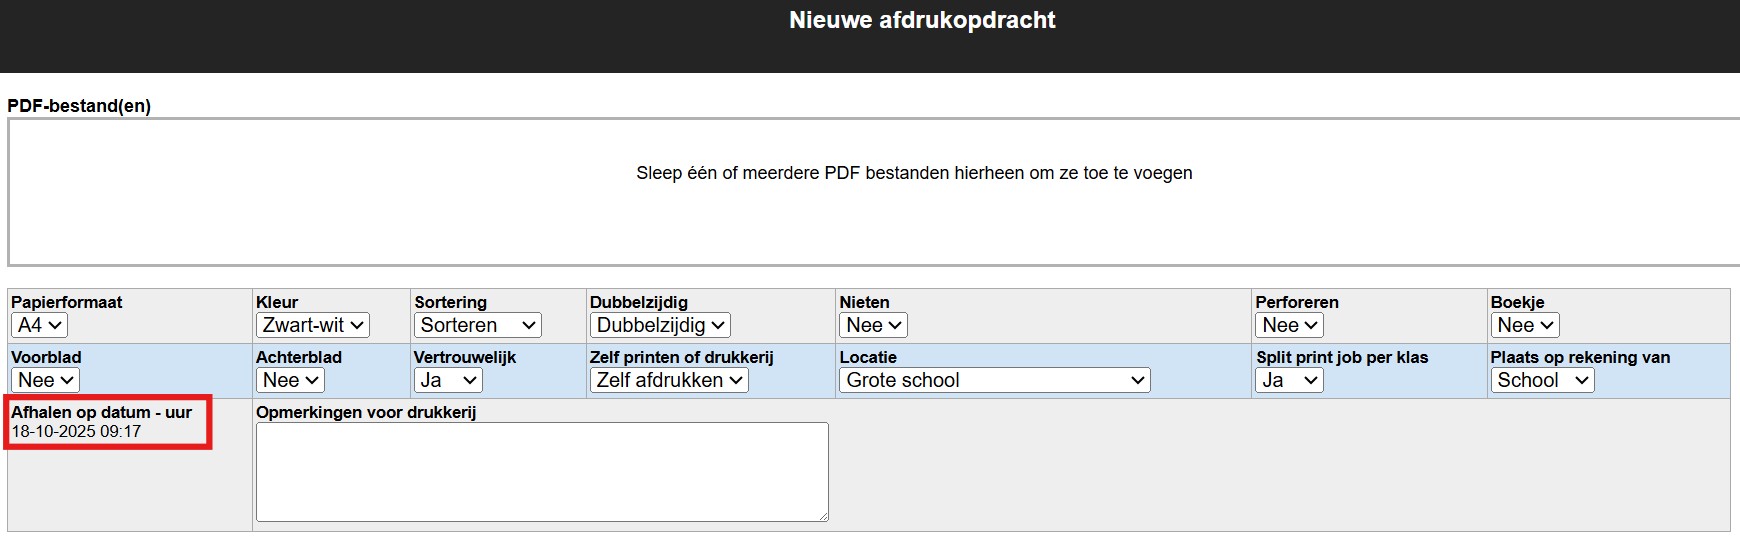This screenshot has width=1740, height=538.
Task: Open the Papierformaat dropdown showing A4
Action: click(39, 325)
